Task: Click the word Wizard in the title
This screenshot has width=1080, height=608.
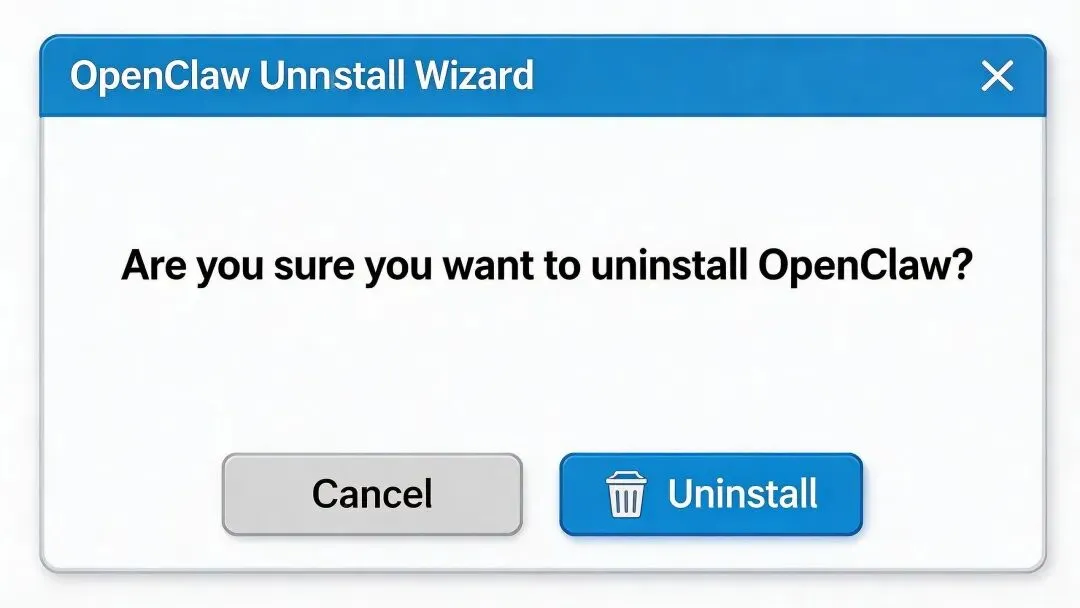Action: [x=474, y=76]
